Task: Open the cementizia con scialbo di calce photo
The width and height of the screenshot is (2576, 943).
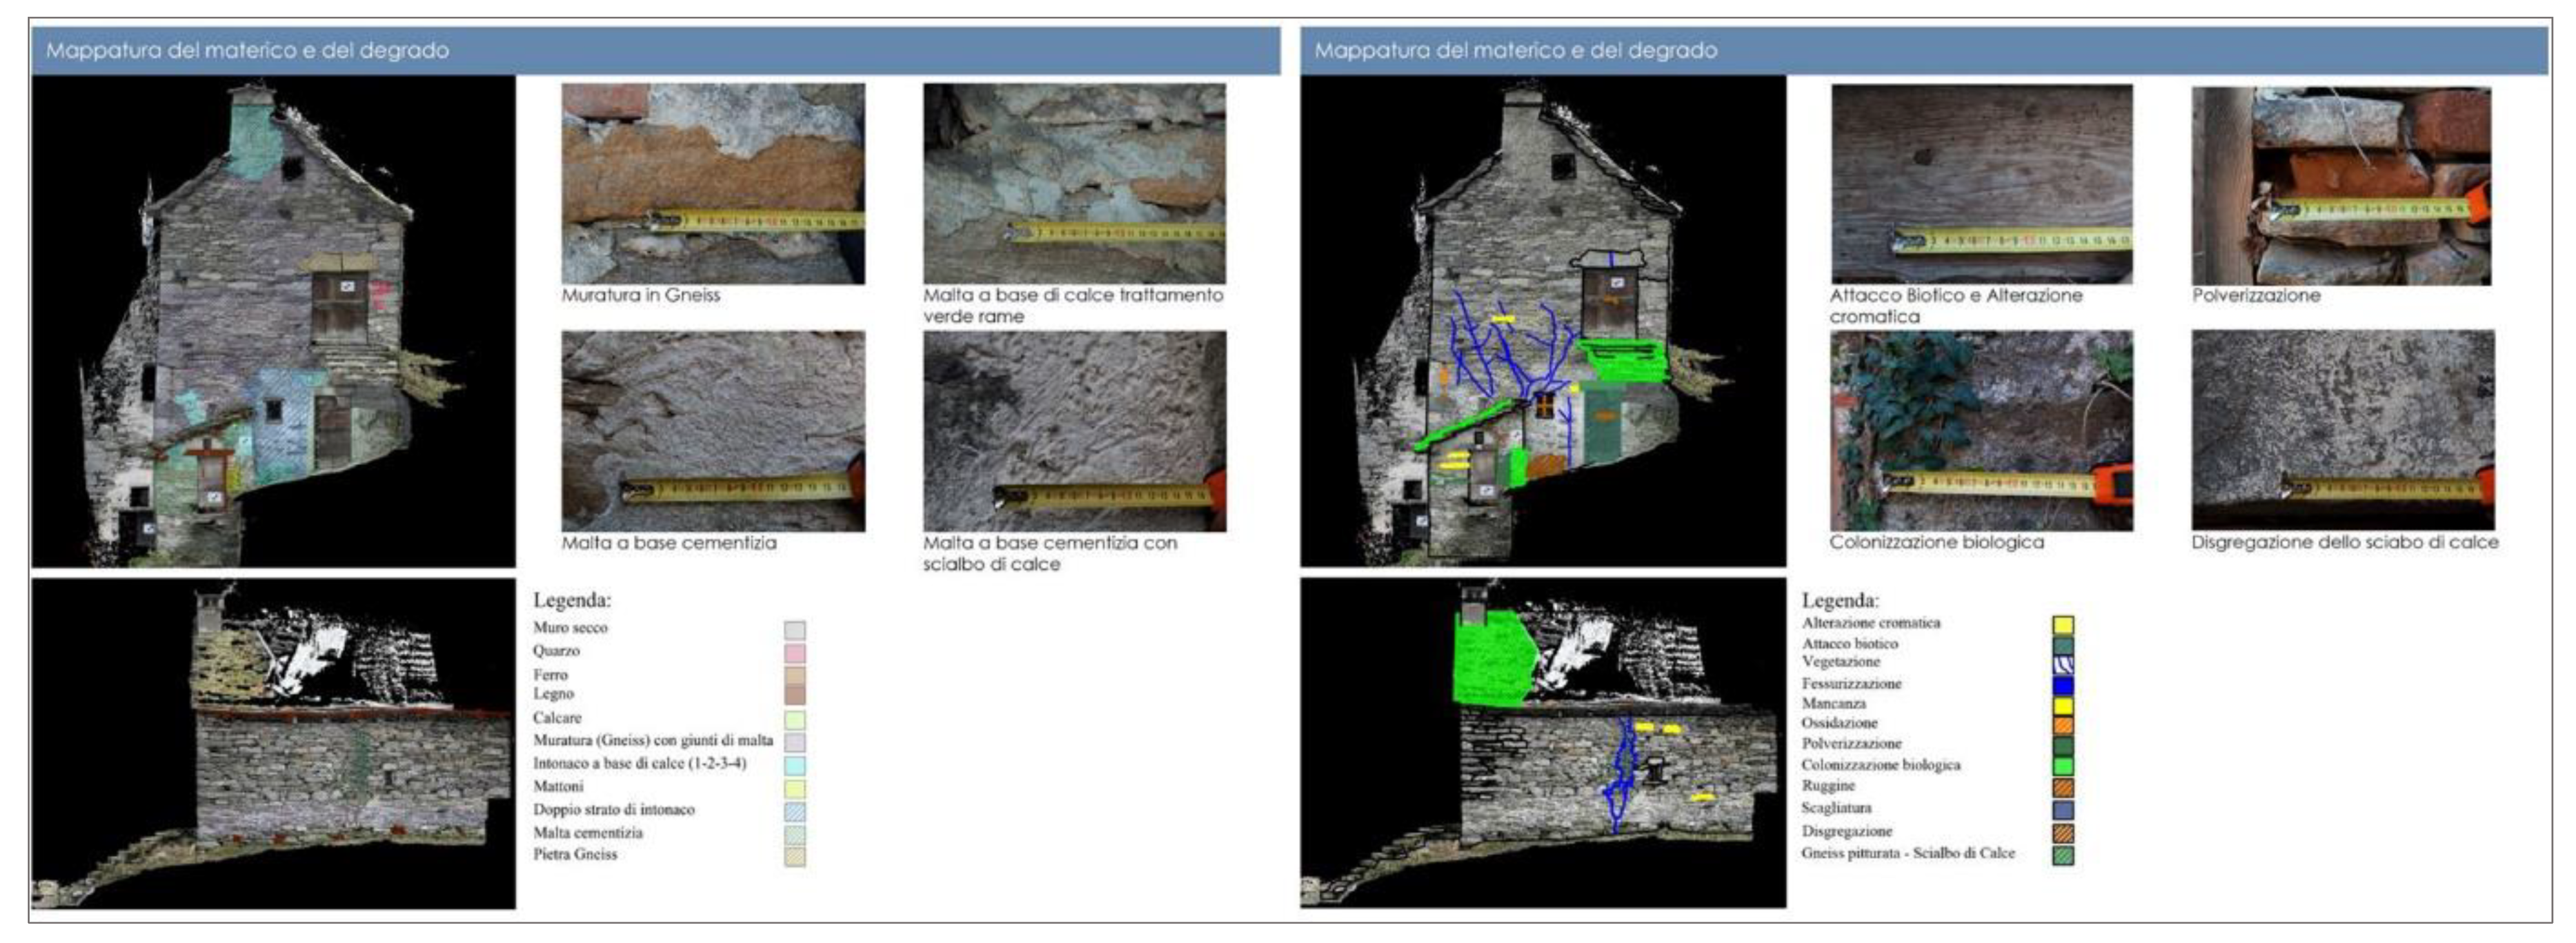Action: [1074, 431]
